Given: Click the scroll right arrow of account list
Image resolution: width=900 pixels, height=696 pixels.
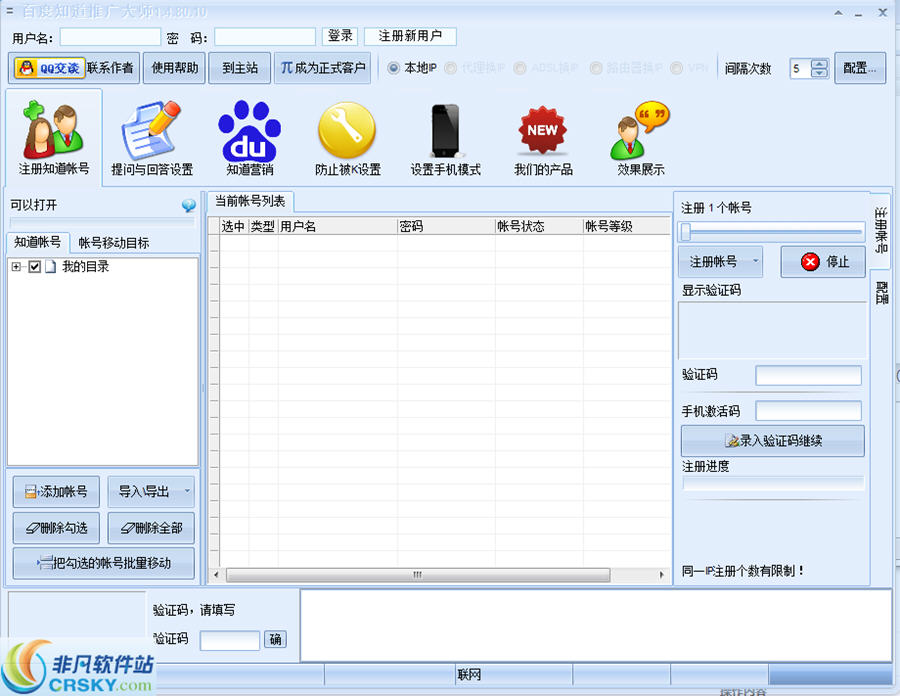Looking at the screenshot, I should tap(662, 575).
